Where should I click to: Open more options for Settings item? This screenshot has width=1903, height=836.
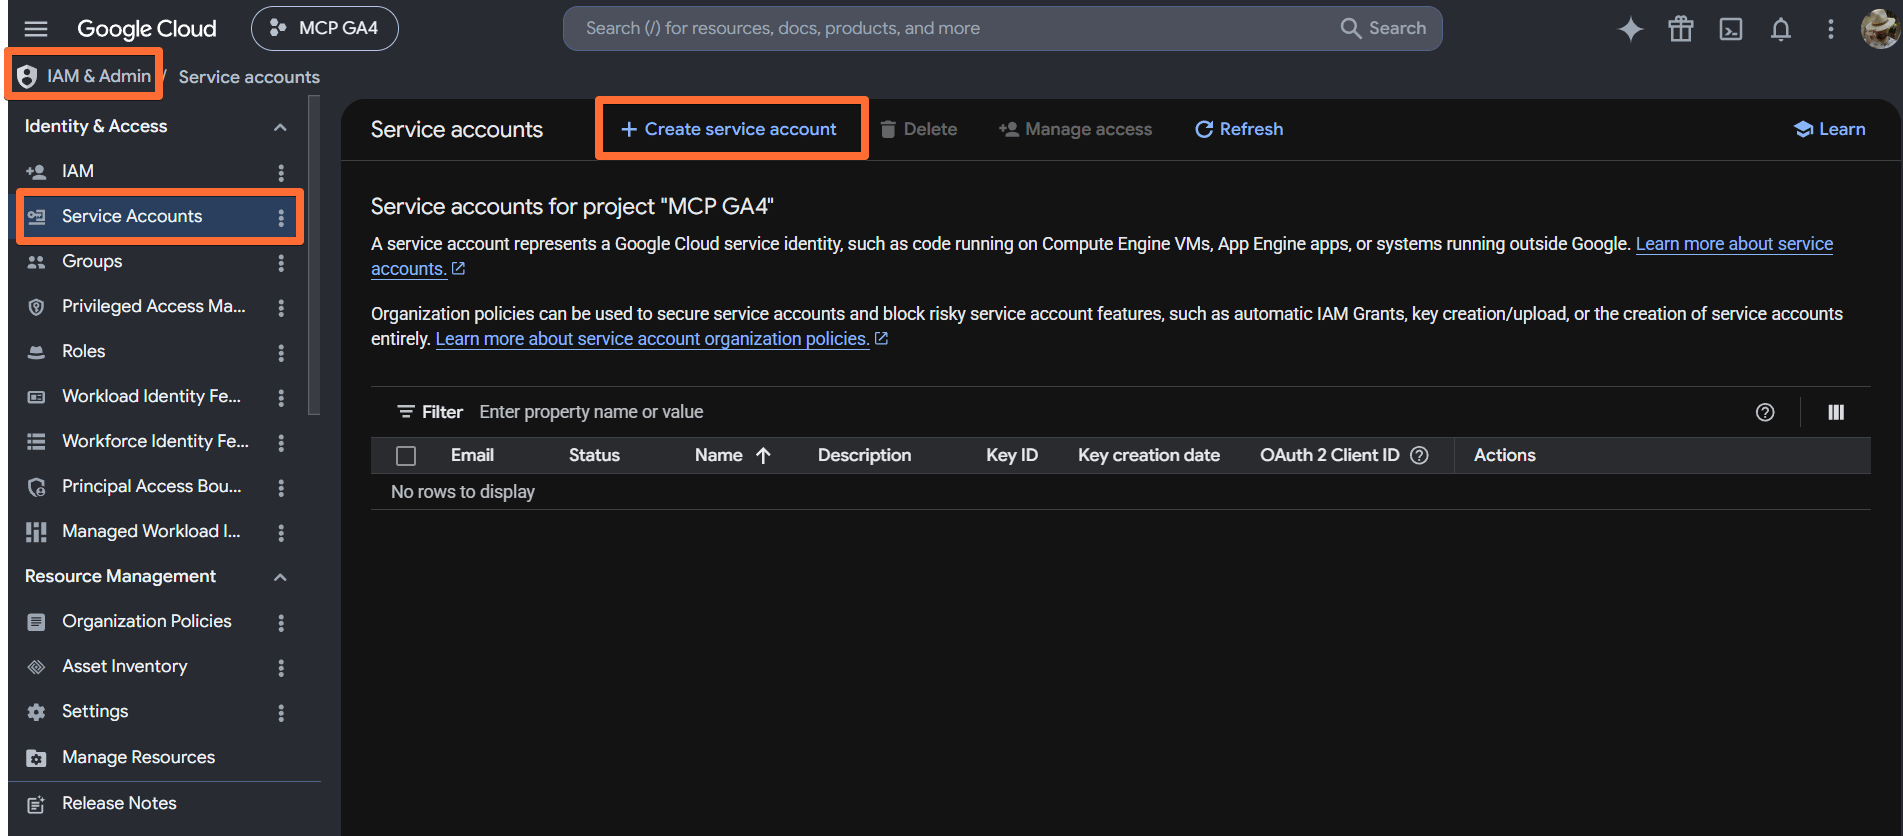pyautogui.click(x=281, y=712)
